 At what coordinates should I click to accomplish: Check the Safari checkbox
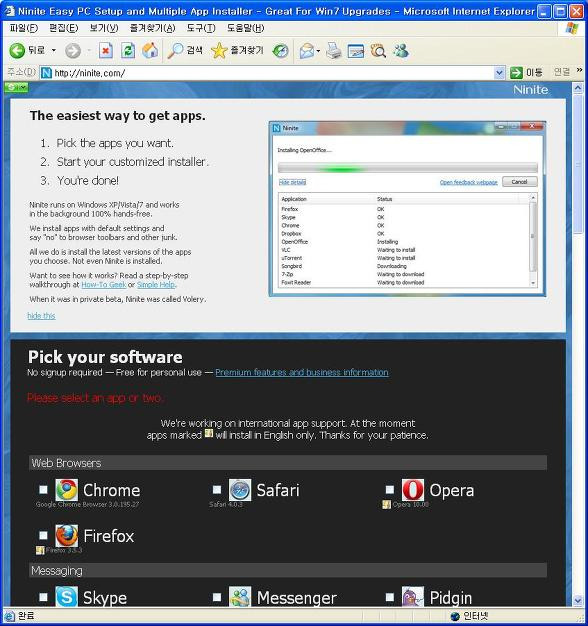coord(217,489)
